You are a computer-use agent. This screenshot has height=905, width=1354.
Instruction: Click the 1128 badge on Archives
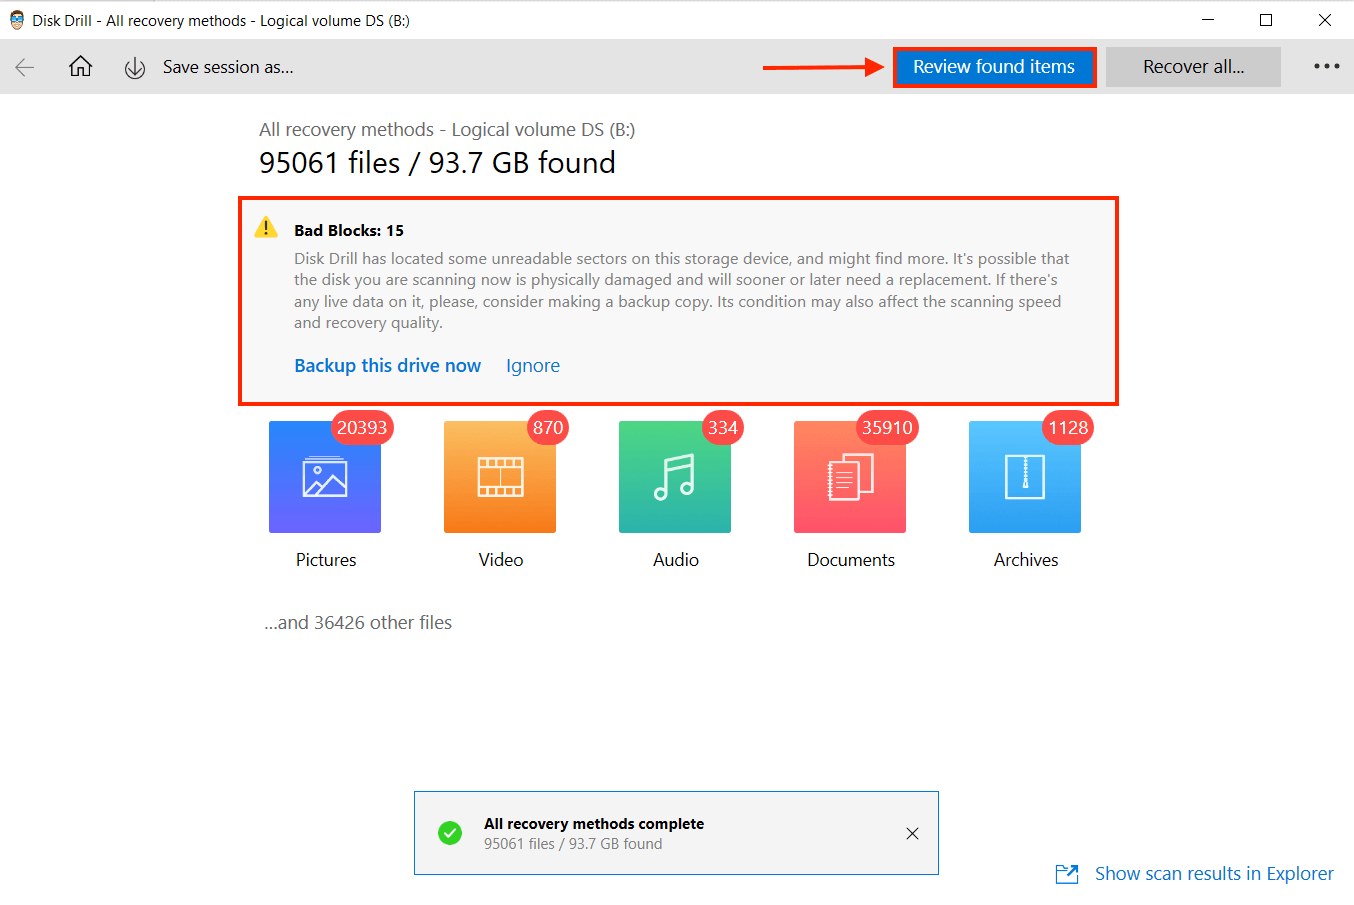click(1068, 428)
